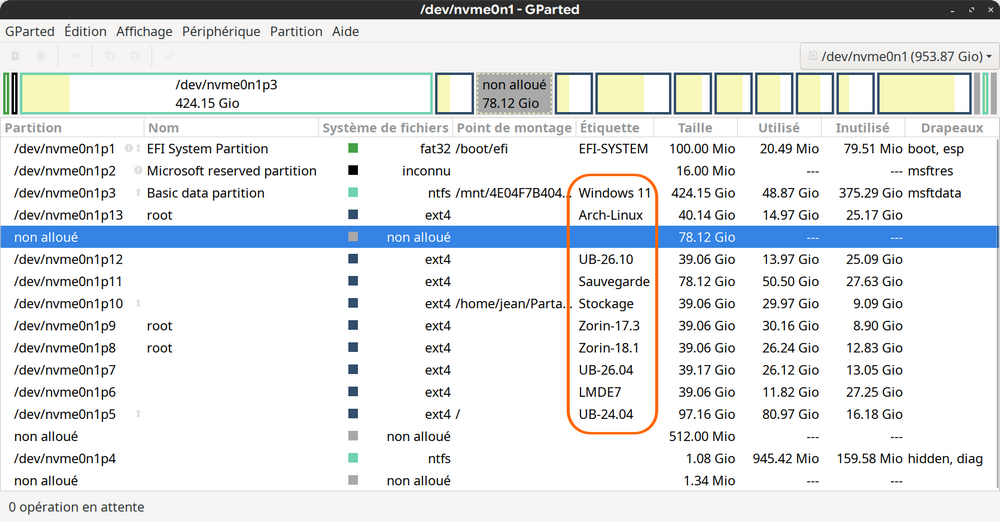Click the Taille column header

(x=695, y=128)
